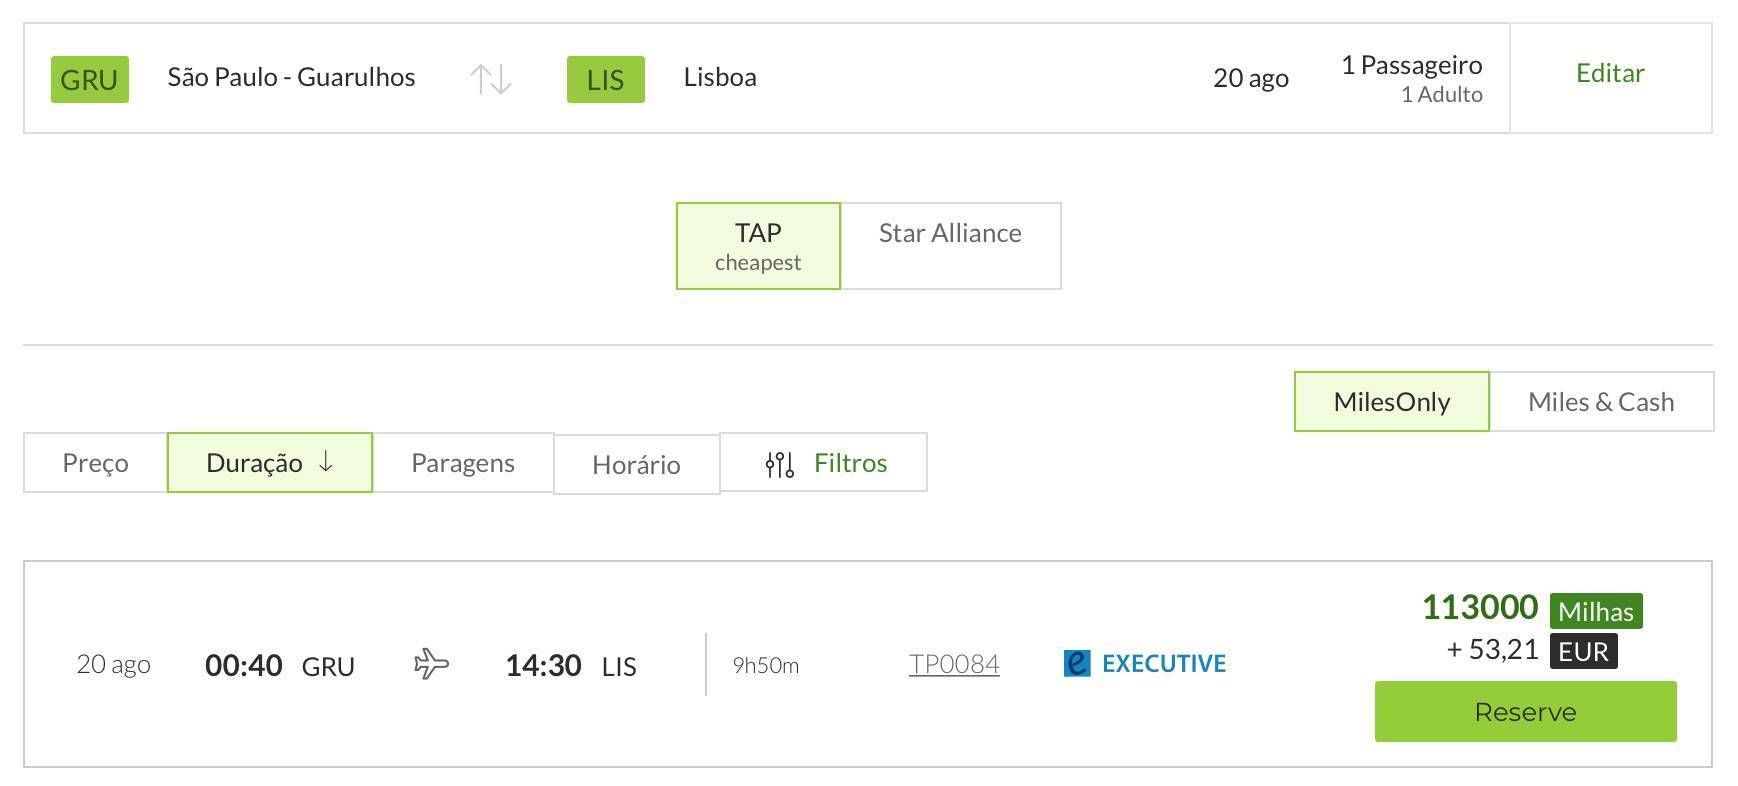Select MilesOnly payment option
Screen dimensions: 1738x786
coord(1392,402)
